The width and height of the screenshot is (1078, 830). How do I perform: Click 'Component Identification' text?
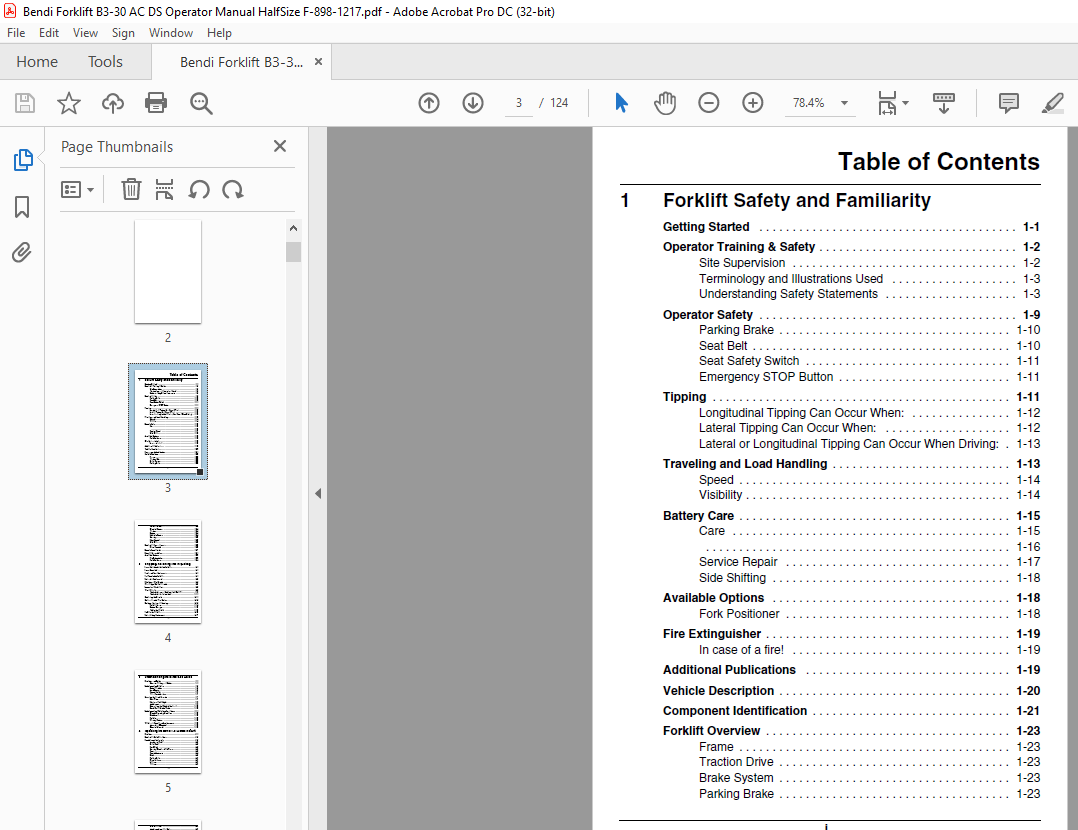tap(735, 711)
